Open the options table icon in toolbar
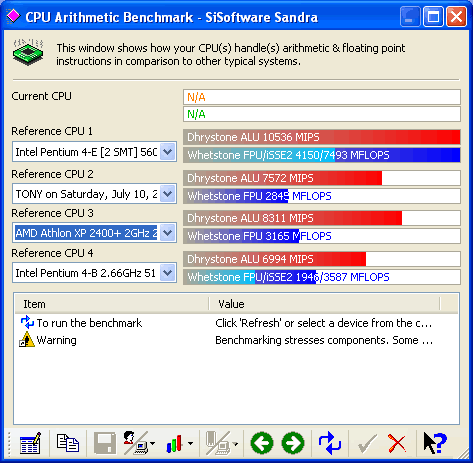 pos(30,443)
